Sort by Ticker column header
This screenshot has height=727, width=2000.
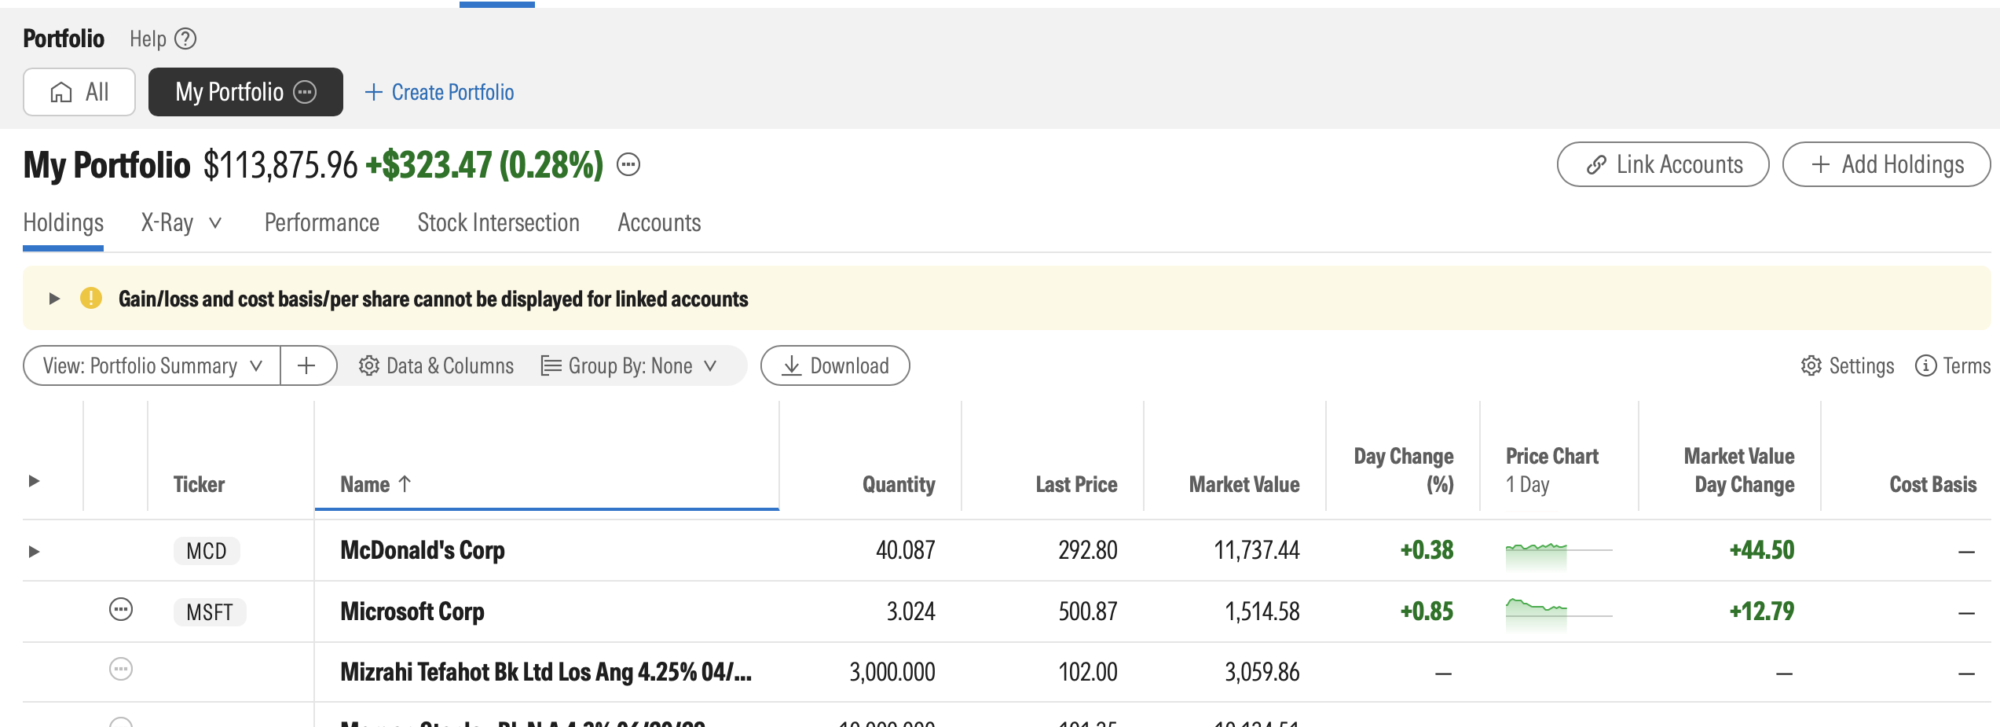point(199,485)
